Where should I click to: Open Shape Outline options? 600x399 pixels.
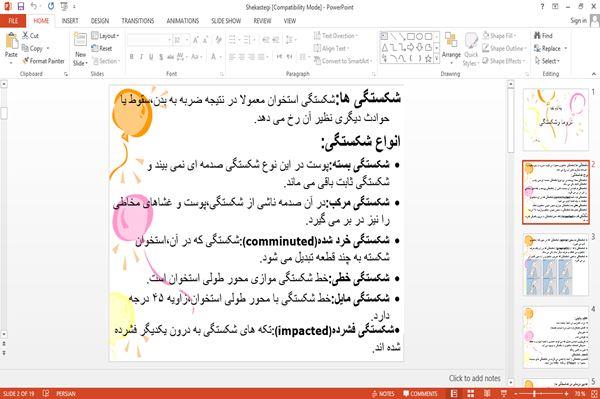pos(505,48)
